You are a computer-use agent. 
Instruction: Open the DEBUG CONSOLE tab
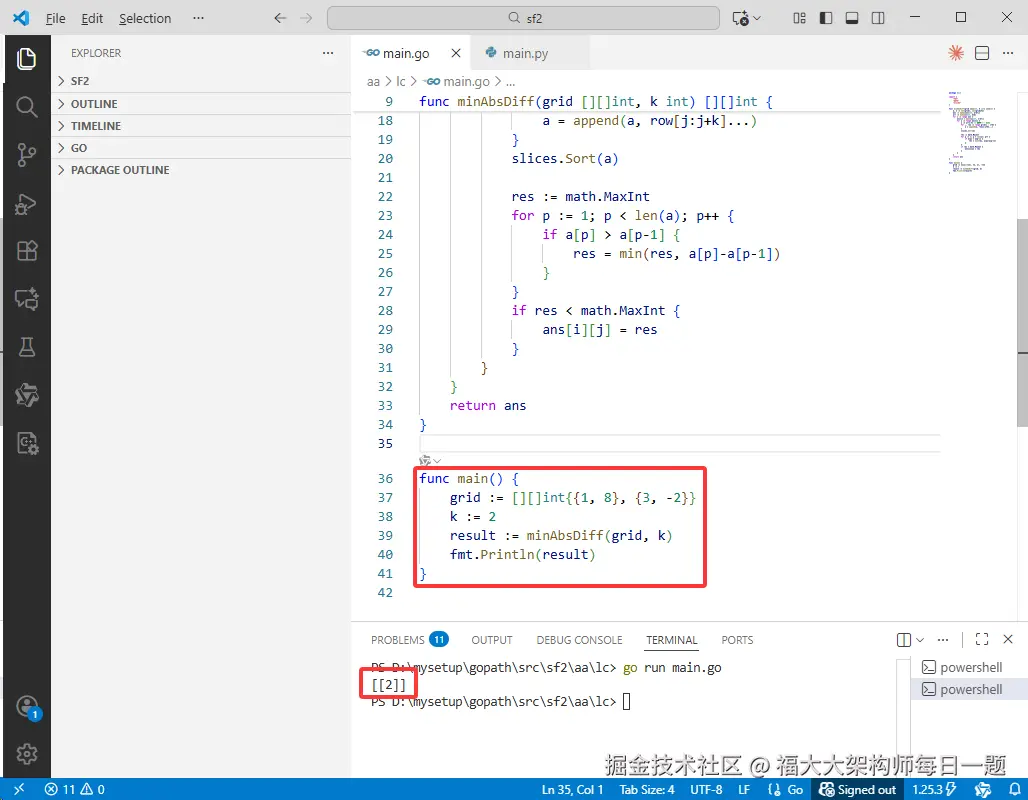click(x=579, y=639)
